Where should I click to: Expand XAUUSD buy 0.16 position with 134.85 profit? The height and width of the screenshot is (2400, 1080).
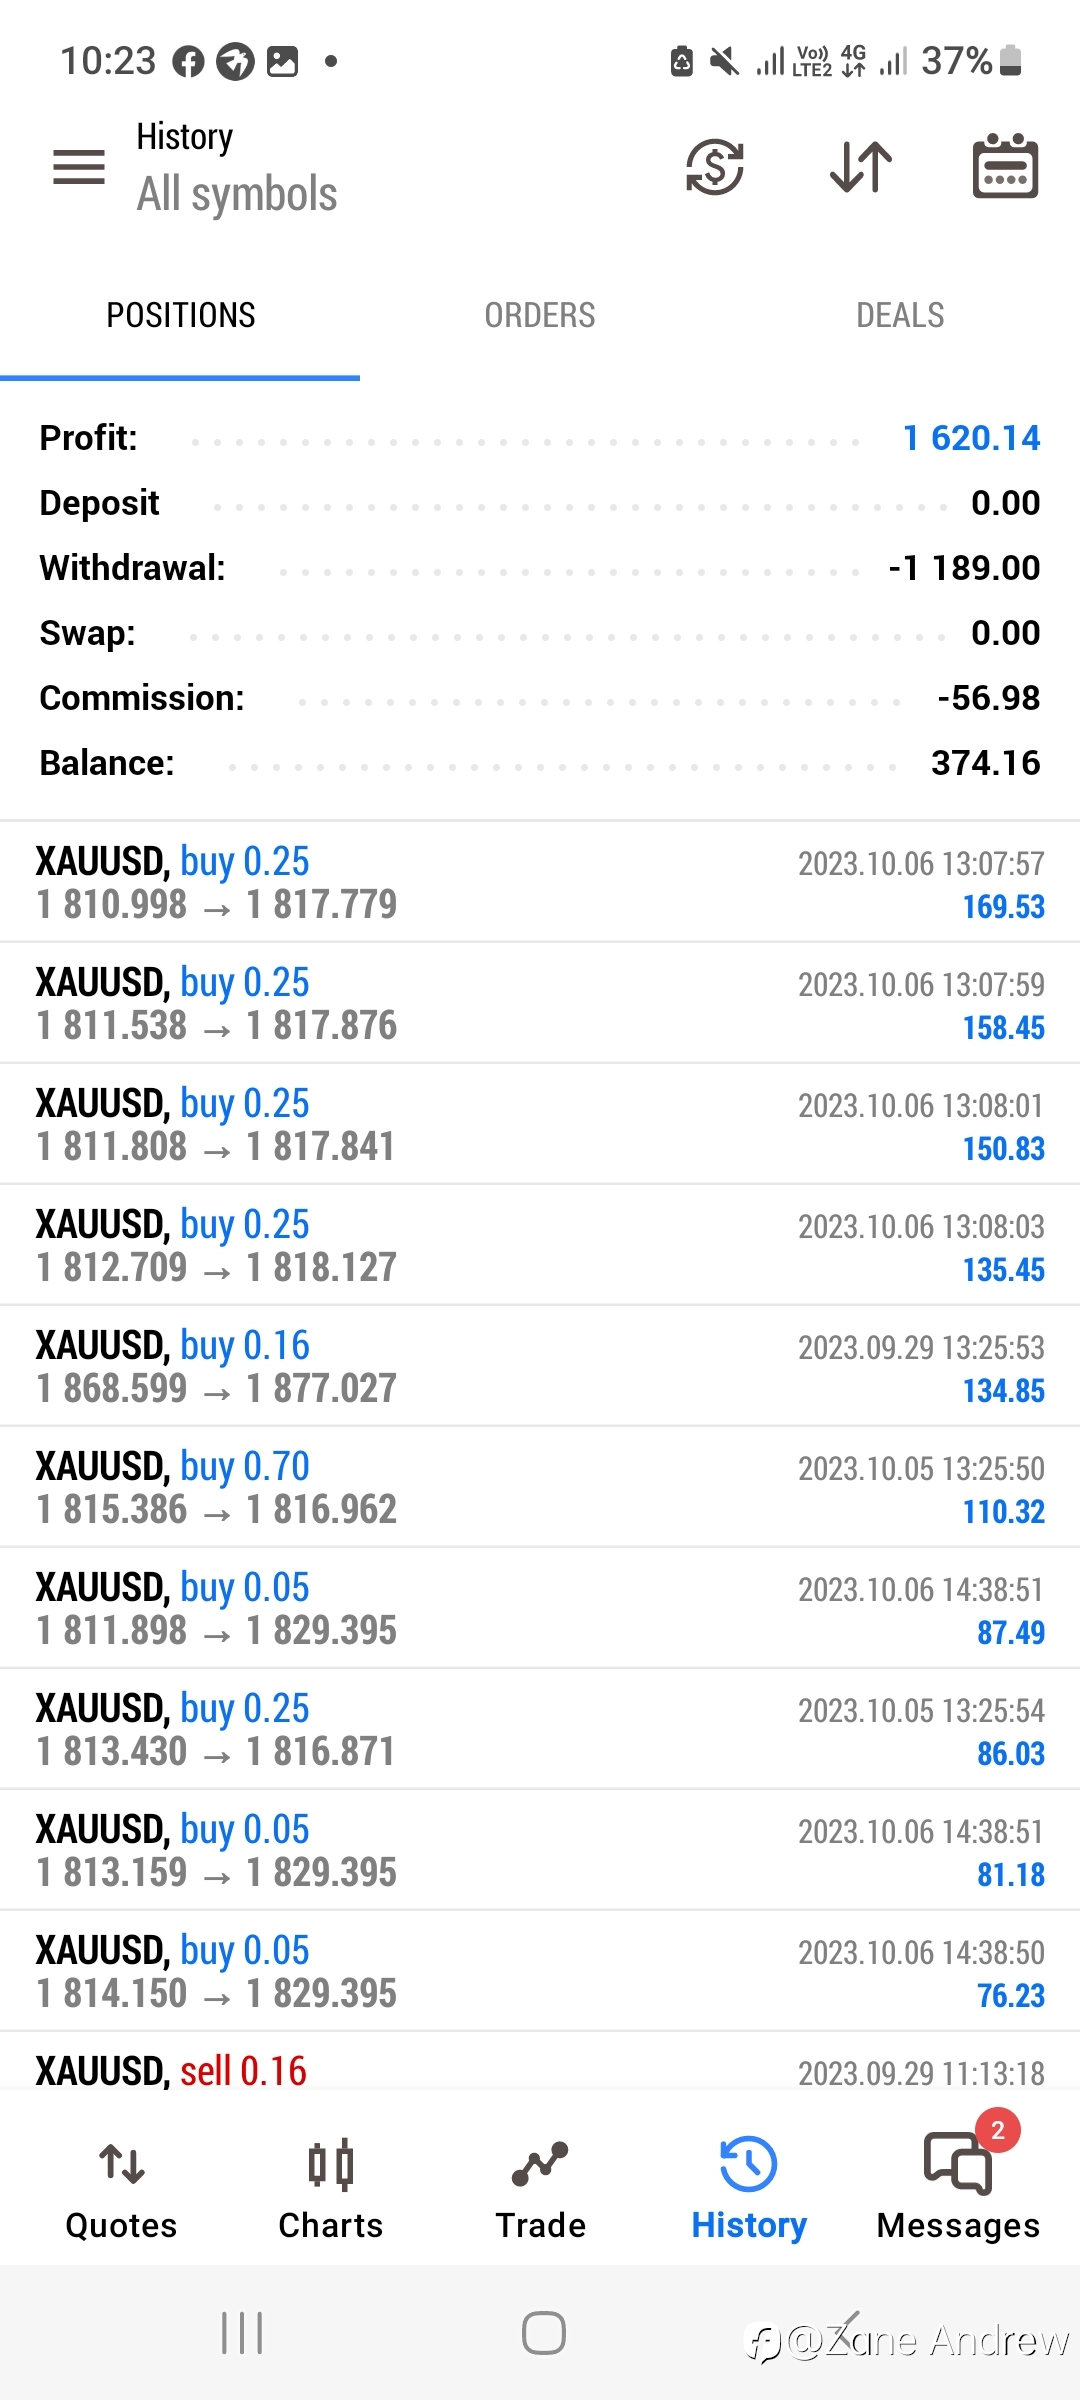point(540,1366)
